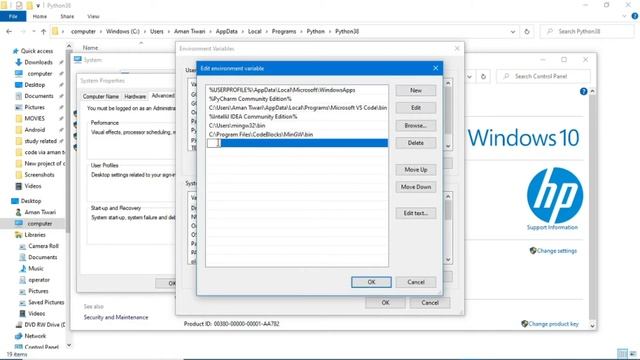Click Delete button

[x=416, y=143]
